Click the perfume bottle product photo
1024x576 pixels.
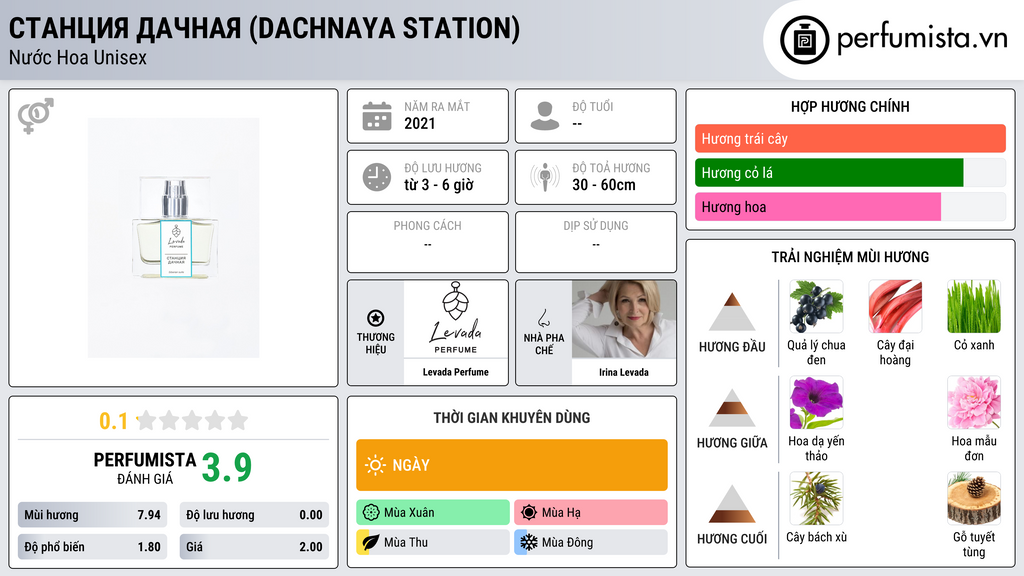click(x=174, y=238)
